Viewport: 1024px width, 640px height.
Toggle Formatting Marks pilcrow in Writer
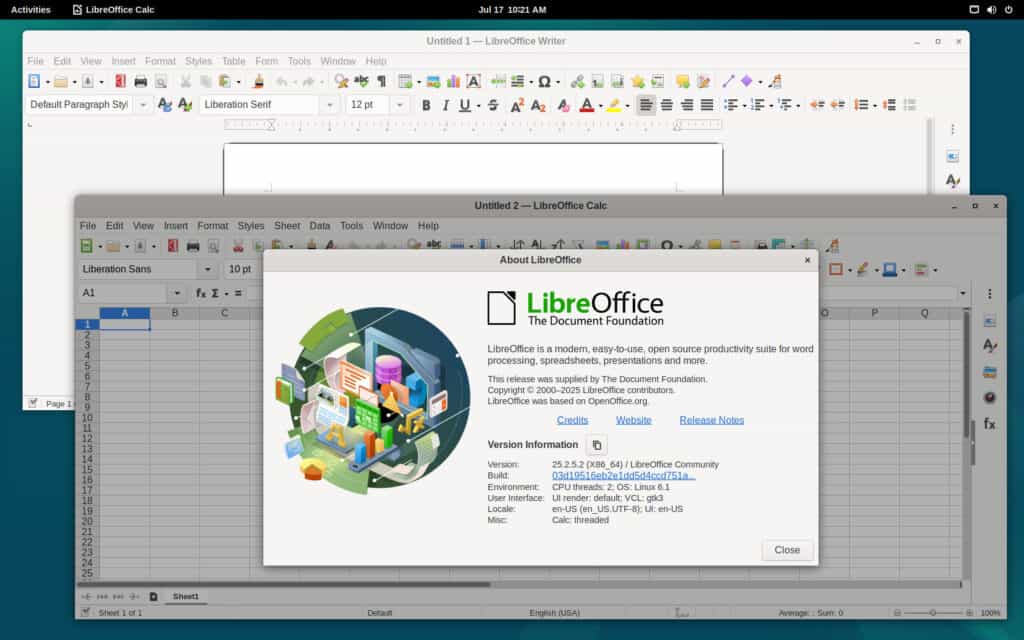(381, 81)
